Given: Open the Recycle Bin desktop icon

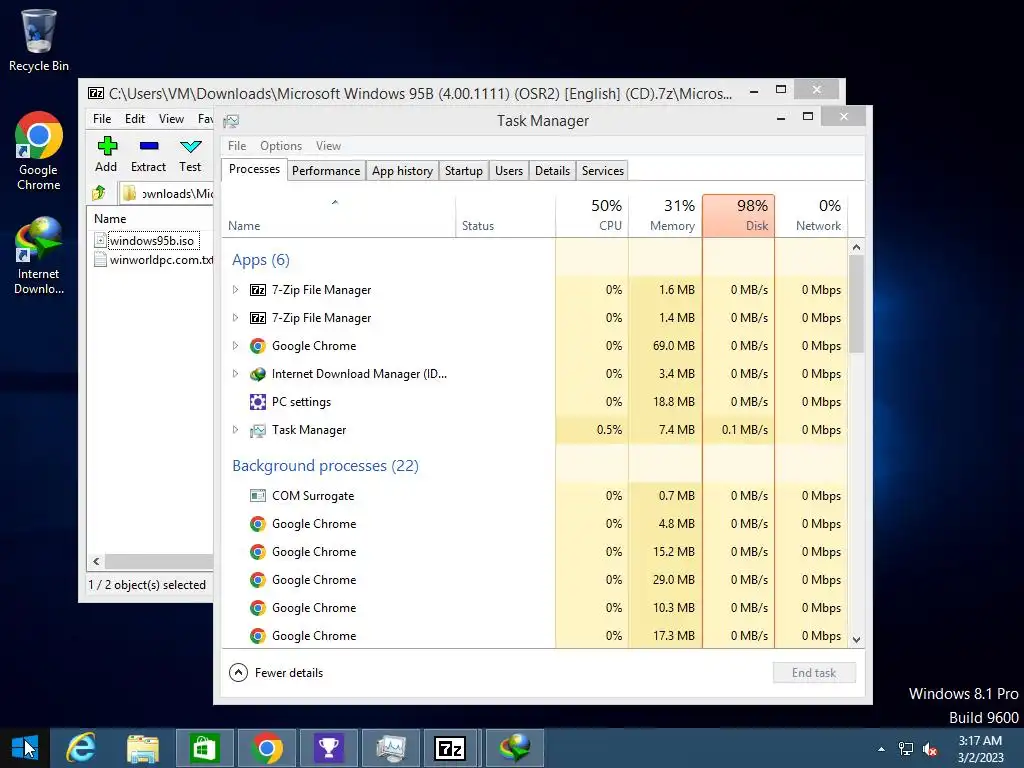Looking at the screenshot, I should [x=39, y=40].
